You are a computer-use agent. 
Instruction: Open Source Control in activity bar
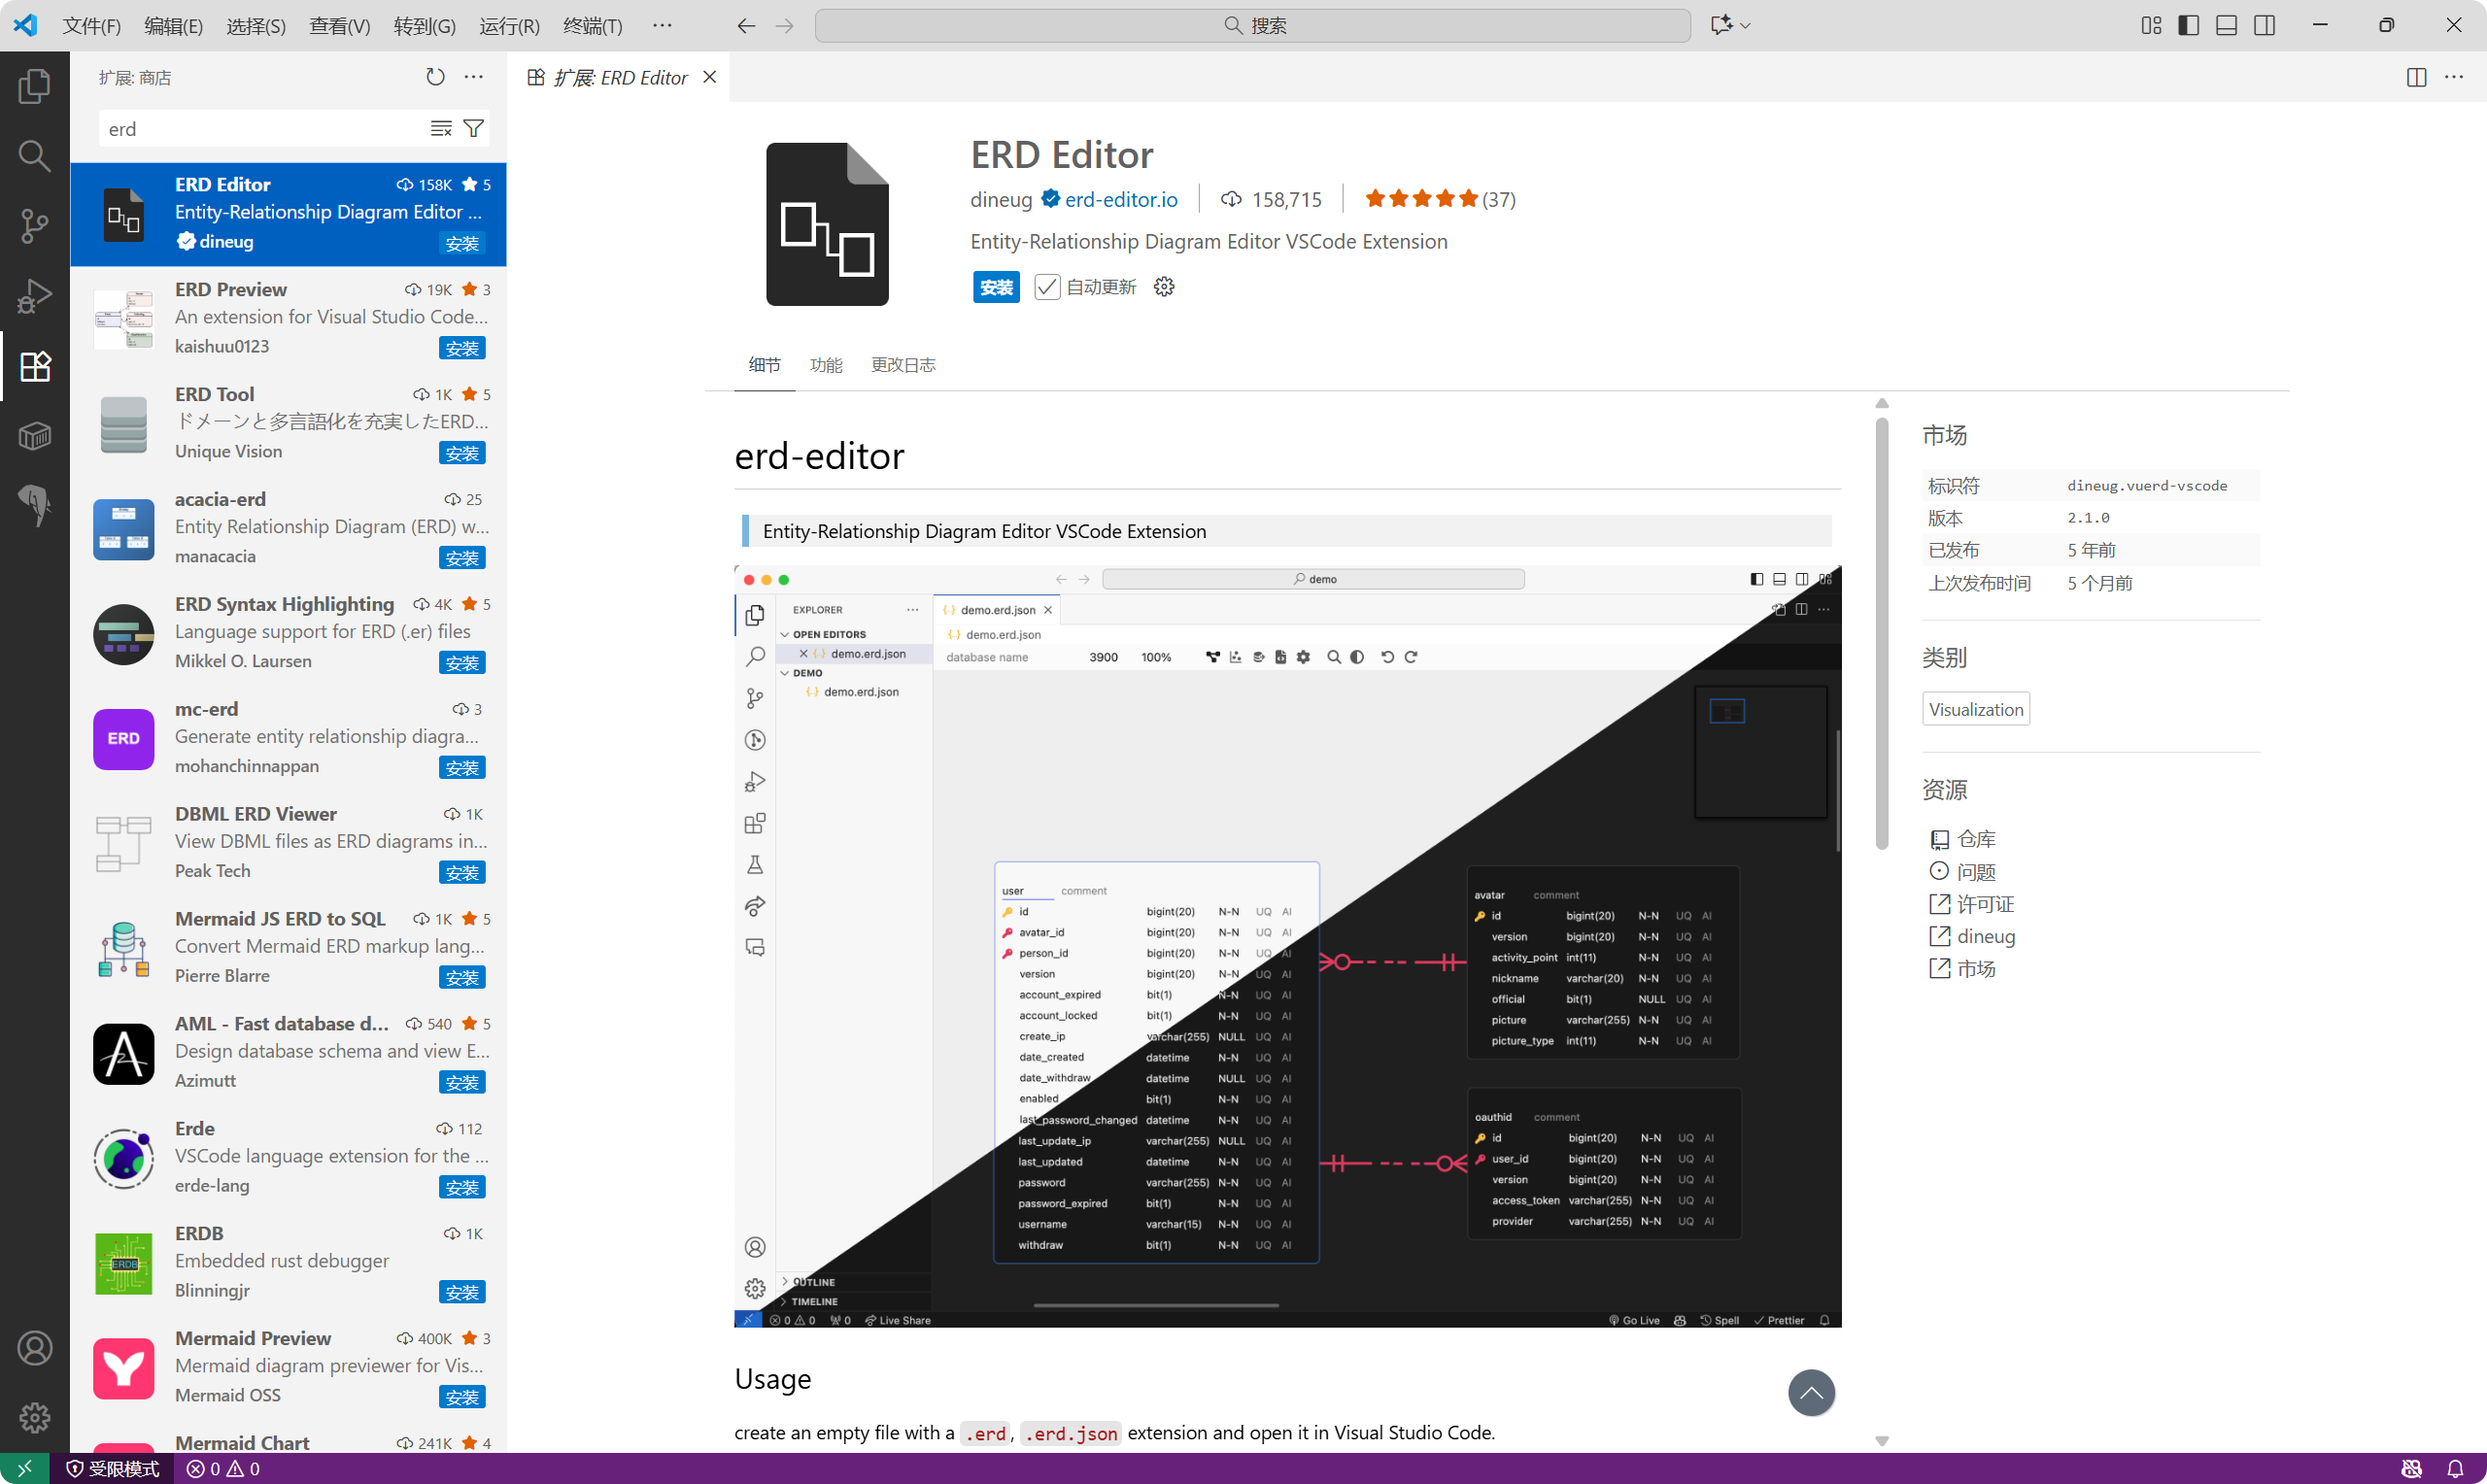pos(34,226)
